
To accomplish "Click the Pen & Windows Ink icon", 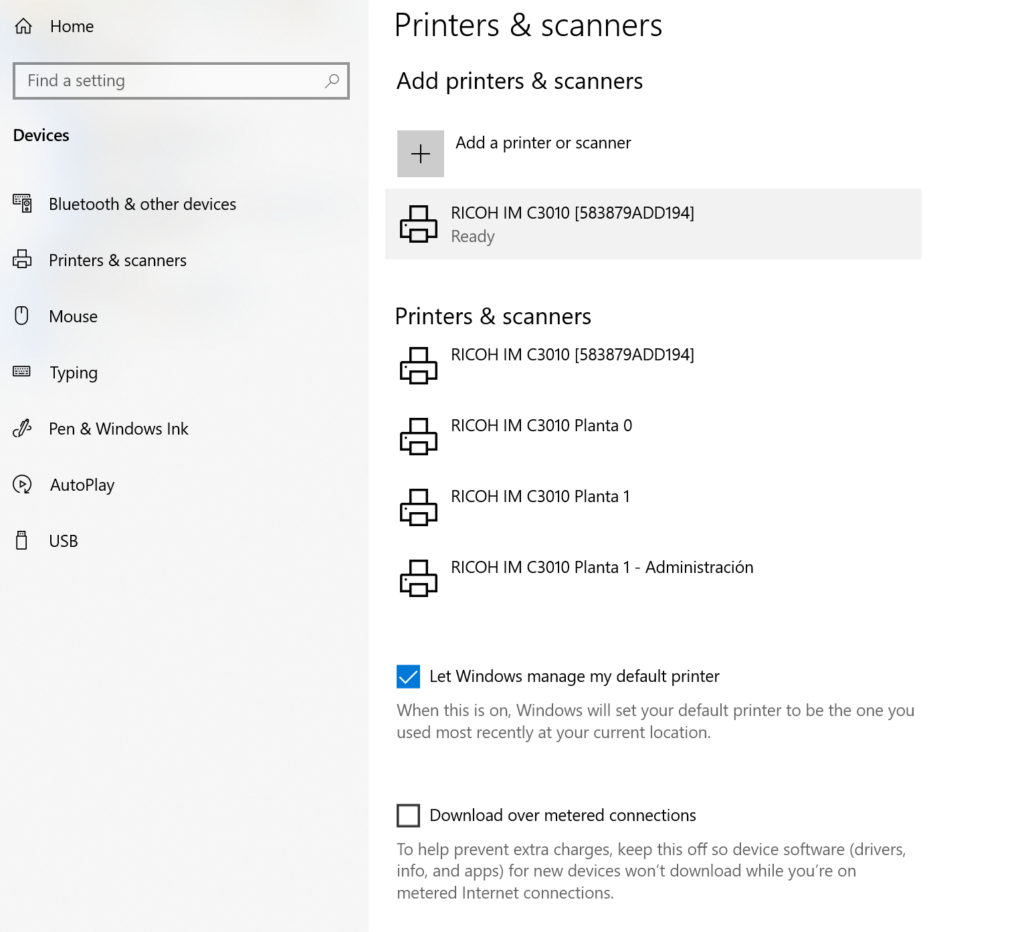I will point(22,429).
